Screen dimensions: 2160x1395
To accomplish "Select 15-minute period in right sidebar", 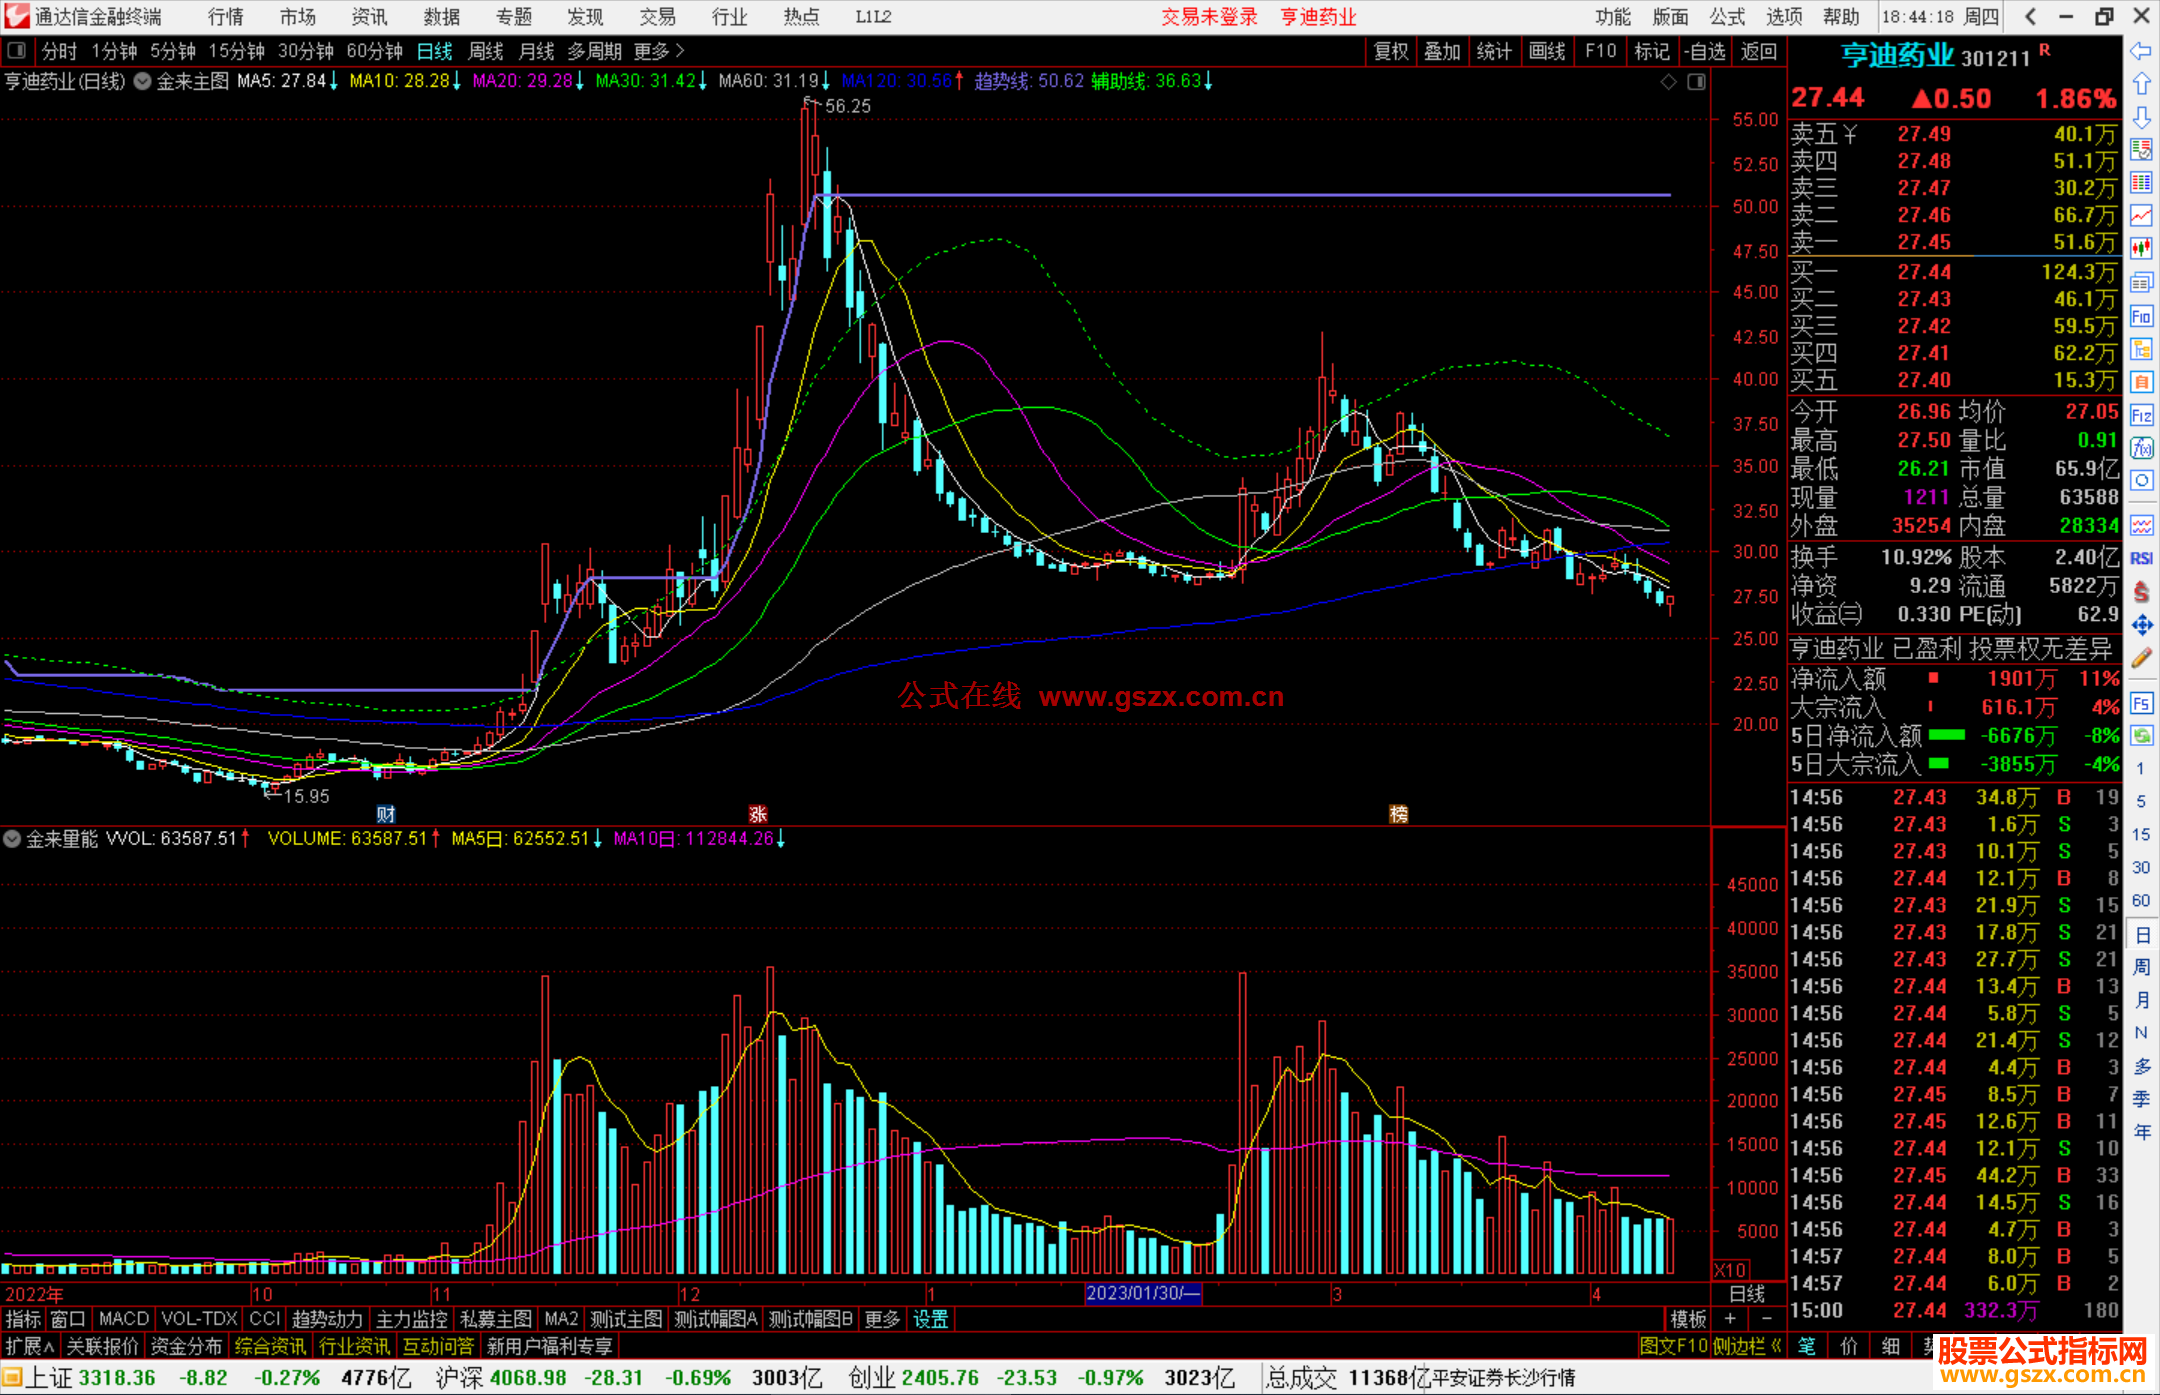I will (2141, 835).
